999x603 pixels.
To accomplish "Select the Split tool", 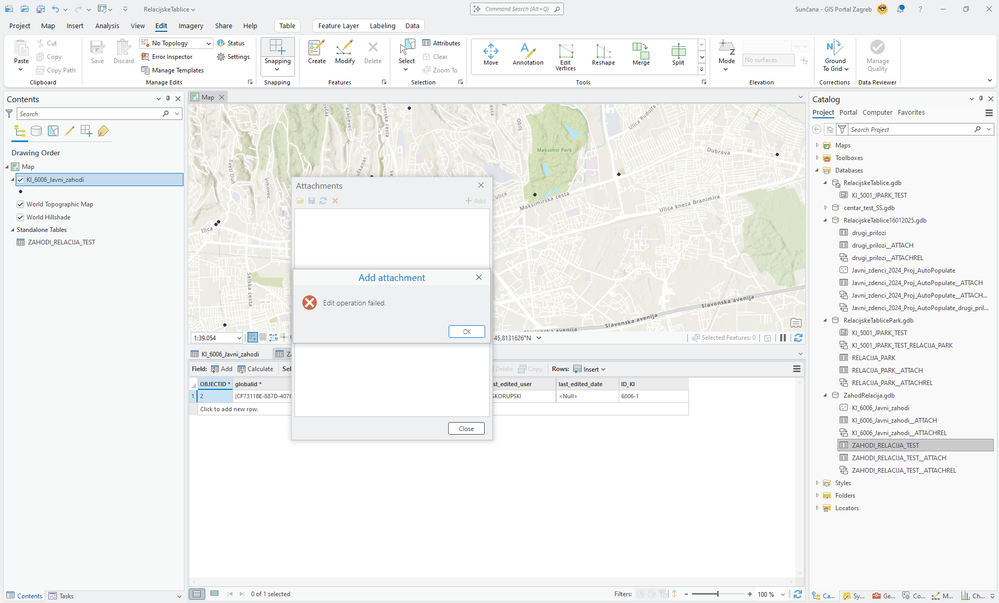I will 678,54.
